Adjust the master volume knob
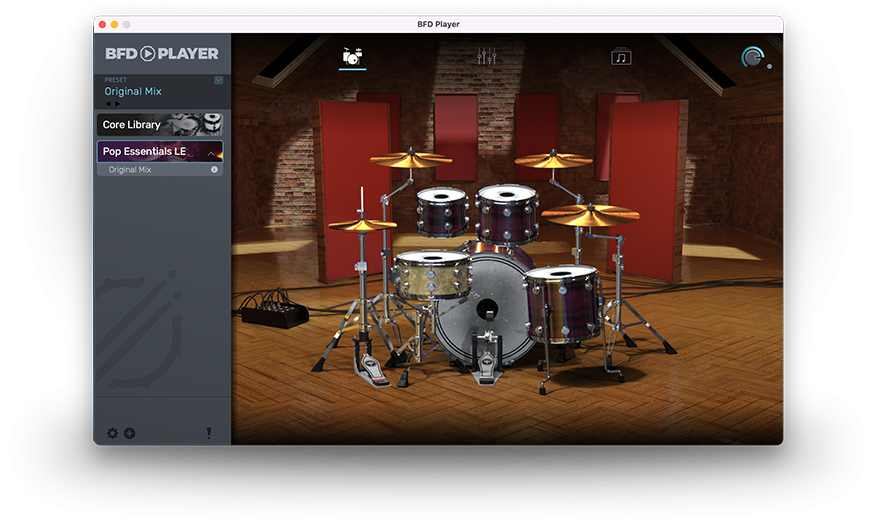 752,57
